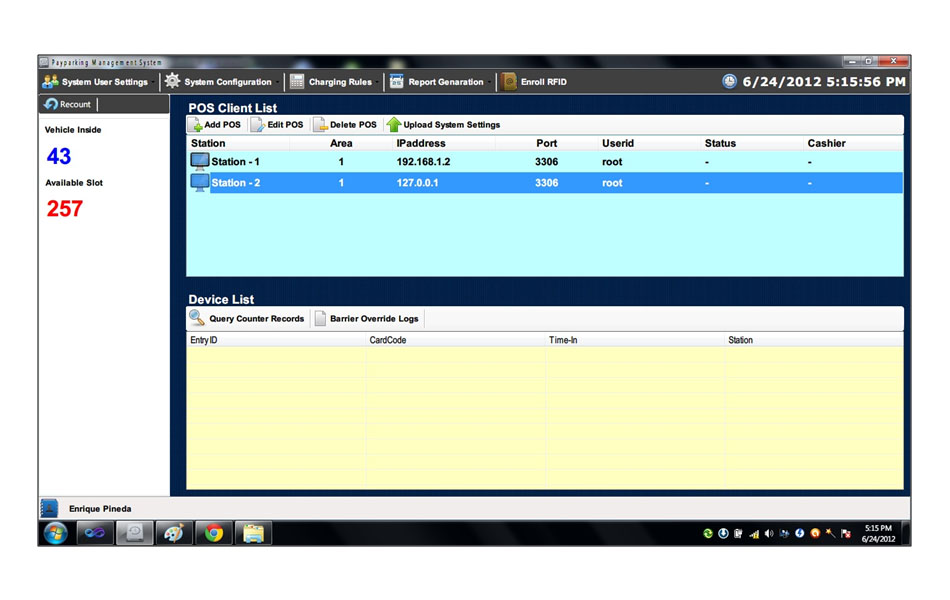
Task: Click the Query Counter Records magnifier
Action: [198, 319]
